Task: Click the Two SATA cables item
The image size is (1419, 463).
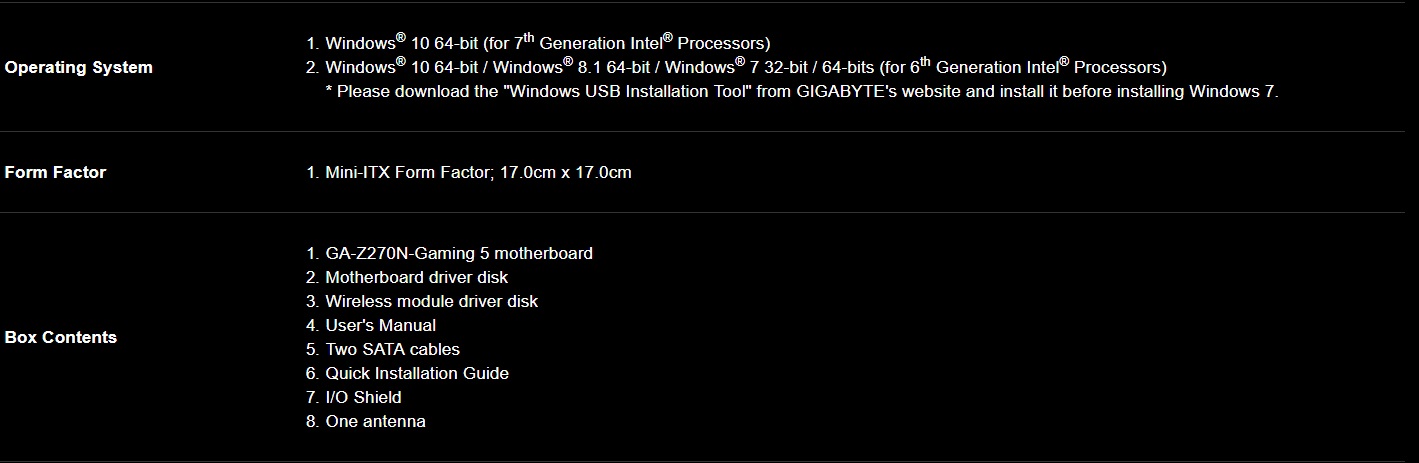Action: coord(392,349)
